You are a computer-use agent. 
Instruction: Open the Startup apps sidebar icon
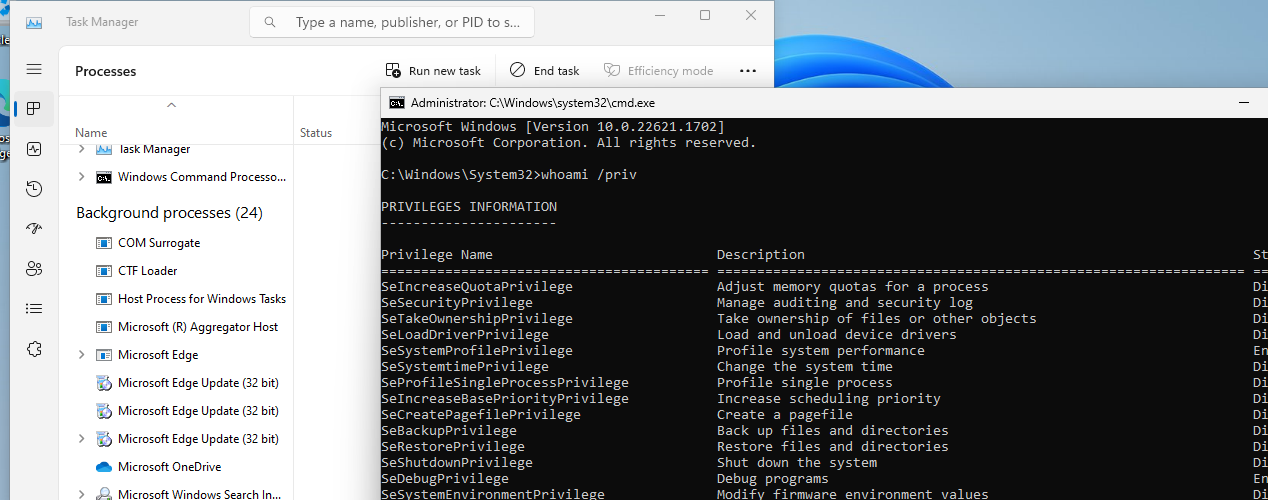pos(34,229)
